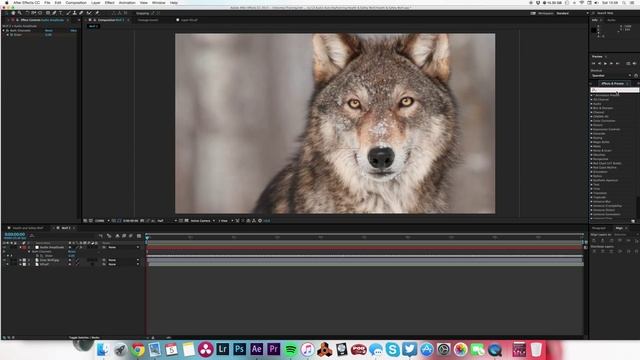Image resolution: width=640 pixels, height=360 pixels.
Task: Open Photoshop from the Dock
Action: click(240, 349)
